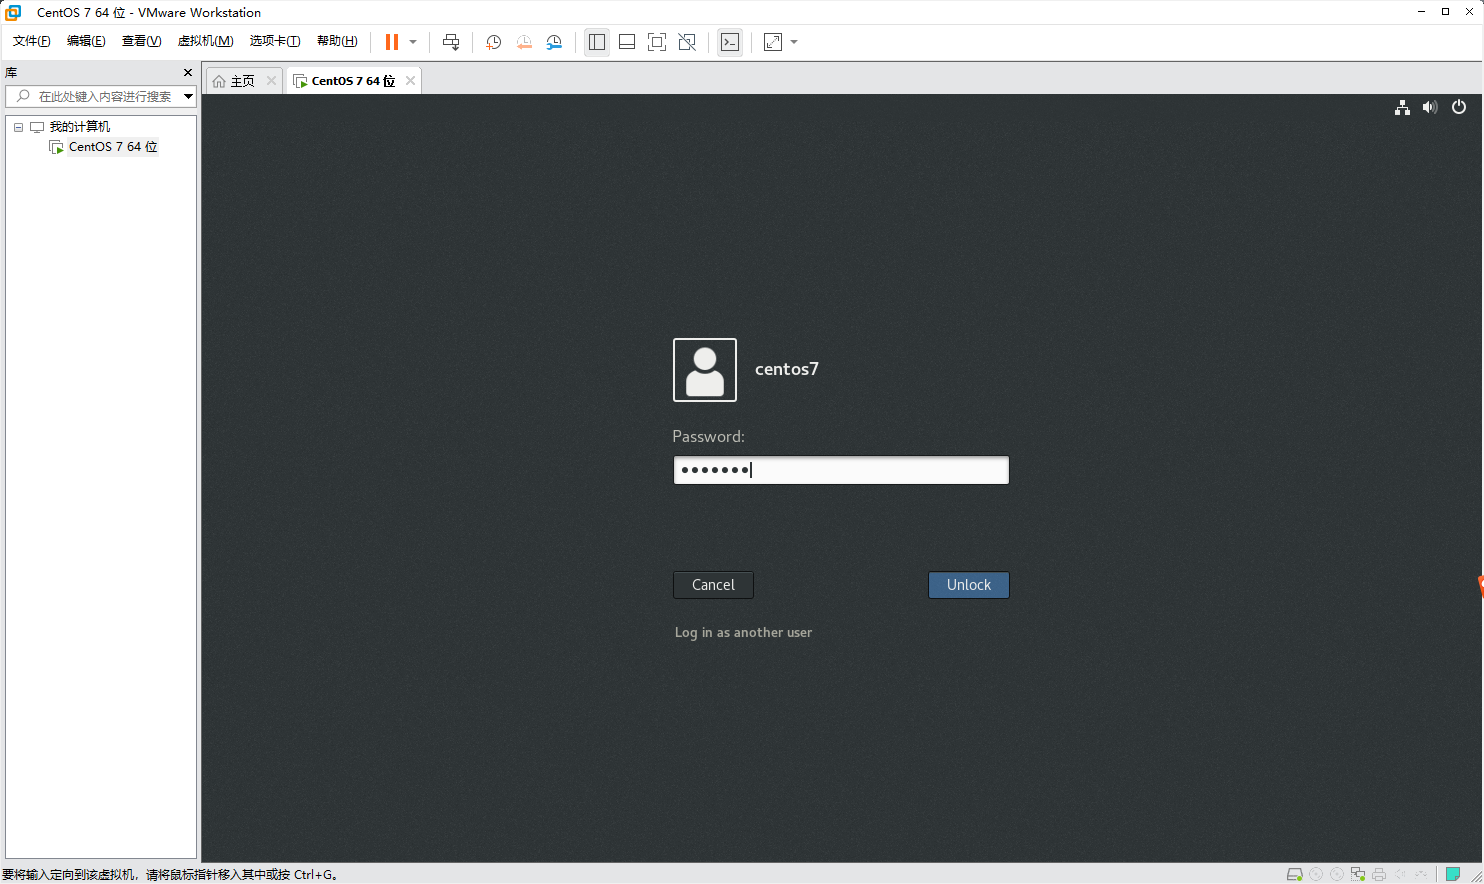Open the 帮助(H) menu
Viewport: 1484px width, 884px height.
(x=337, y=41)
